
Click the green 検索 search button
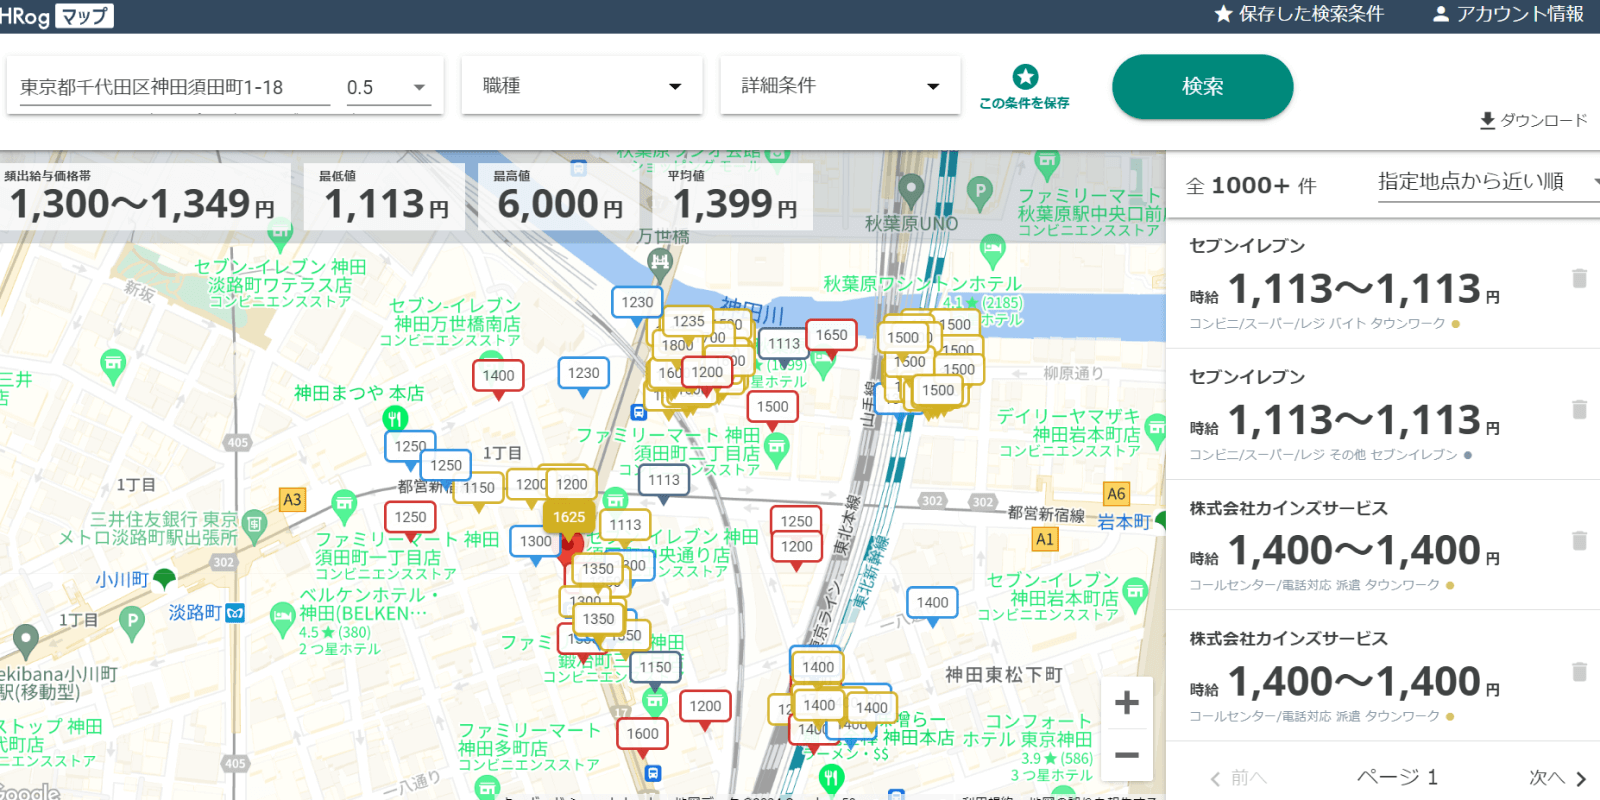1202,87
